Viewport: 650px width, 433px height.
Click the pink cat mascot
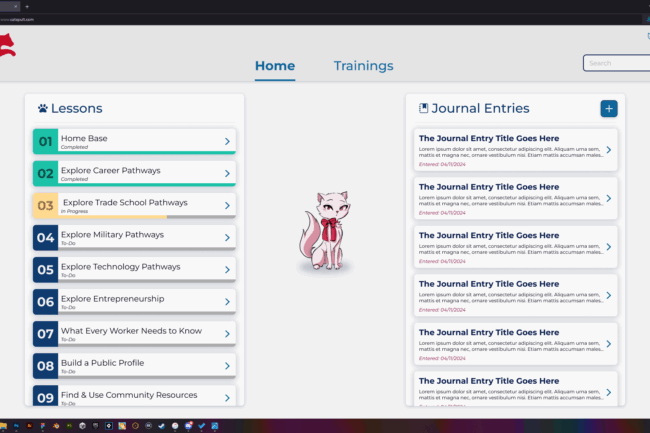324,232
